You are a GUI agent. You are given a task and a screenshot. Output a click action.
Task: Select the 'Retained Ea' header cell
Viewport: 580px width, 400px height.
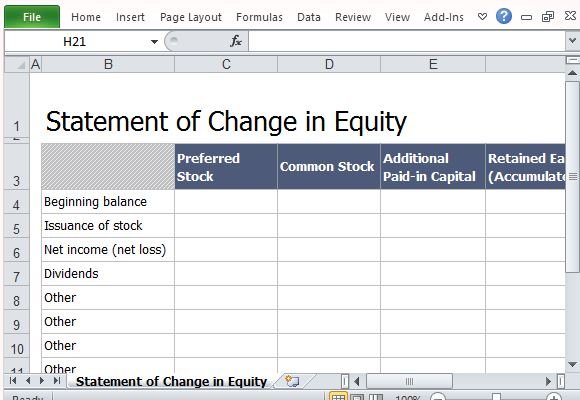(x=525, y=167)
